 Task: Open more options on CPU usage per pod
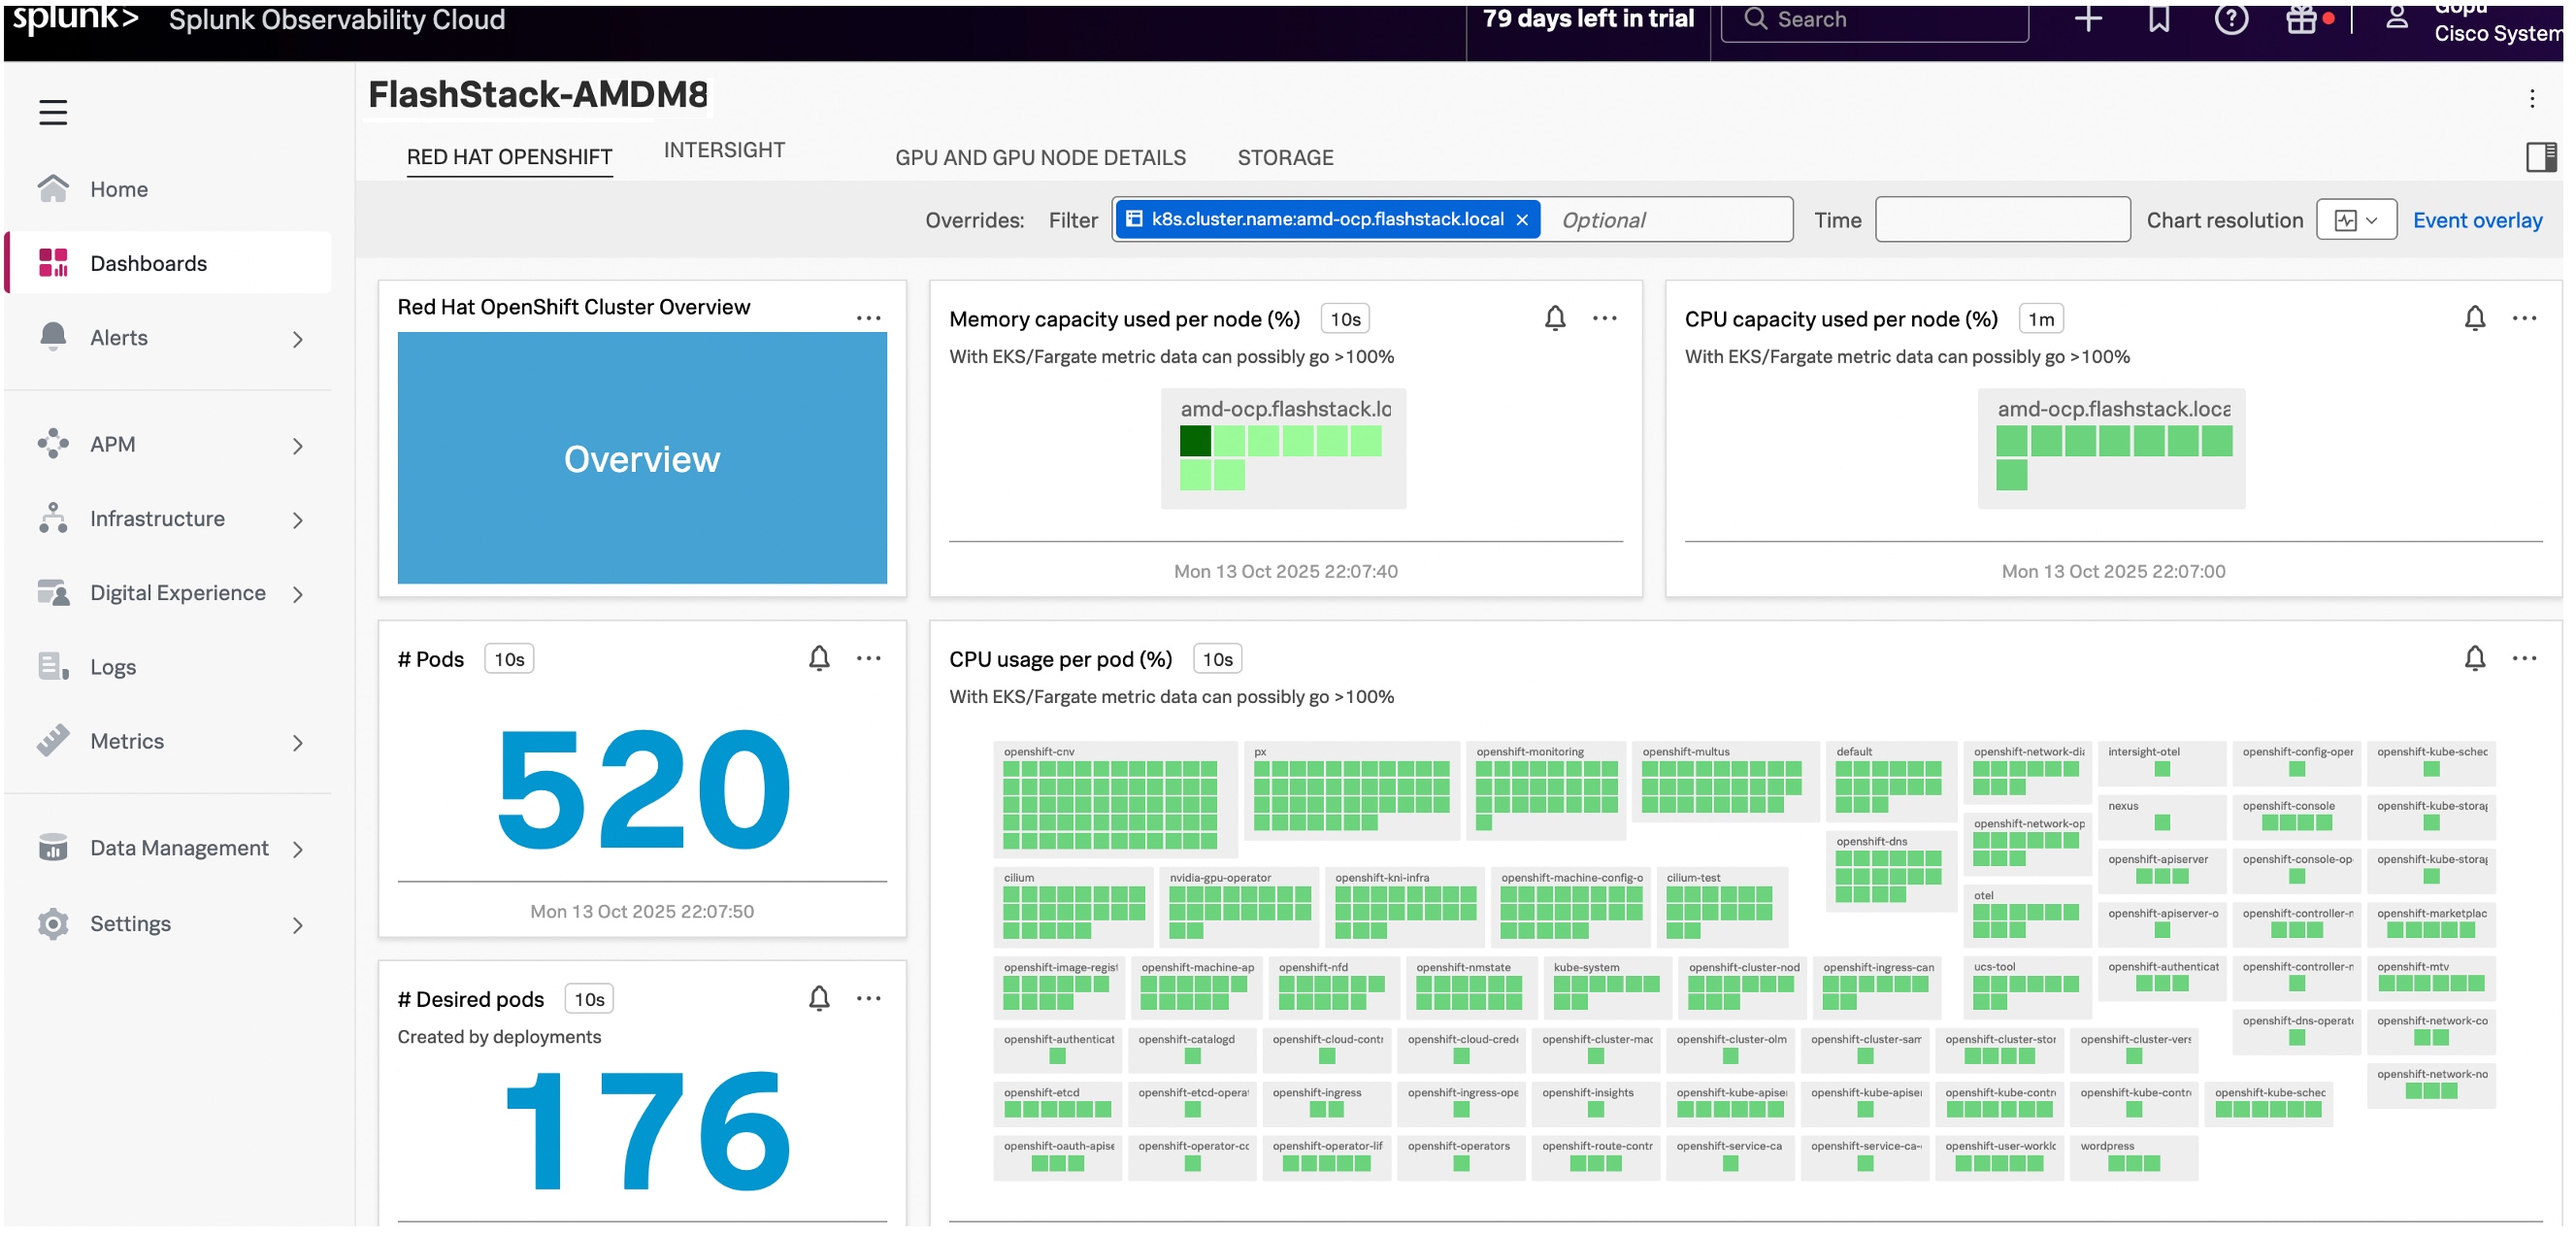[2524, 658]
